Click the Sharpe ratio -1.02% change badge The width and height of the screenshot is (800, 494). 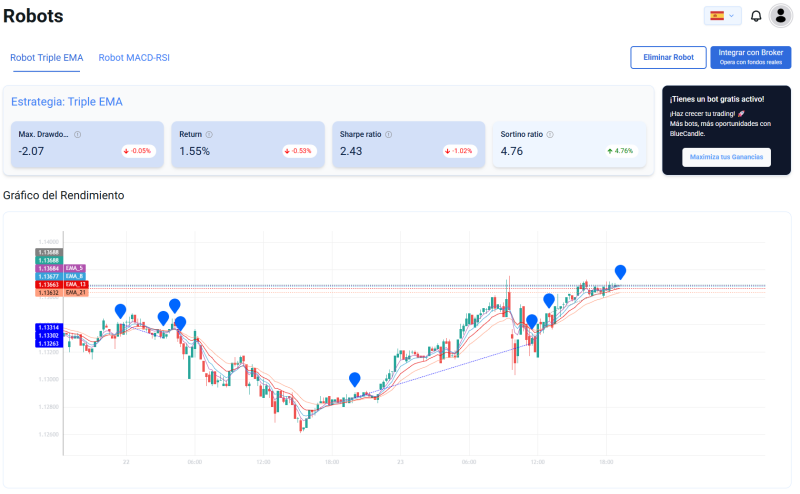[x=460, y=151]
